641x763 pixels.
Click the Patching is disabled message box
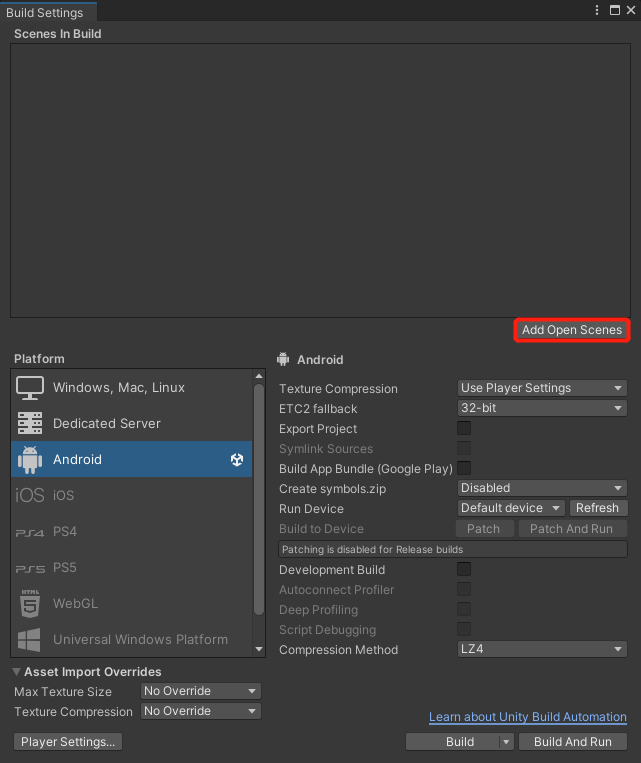(453, 549)
